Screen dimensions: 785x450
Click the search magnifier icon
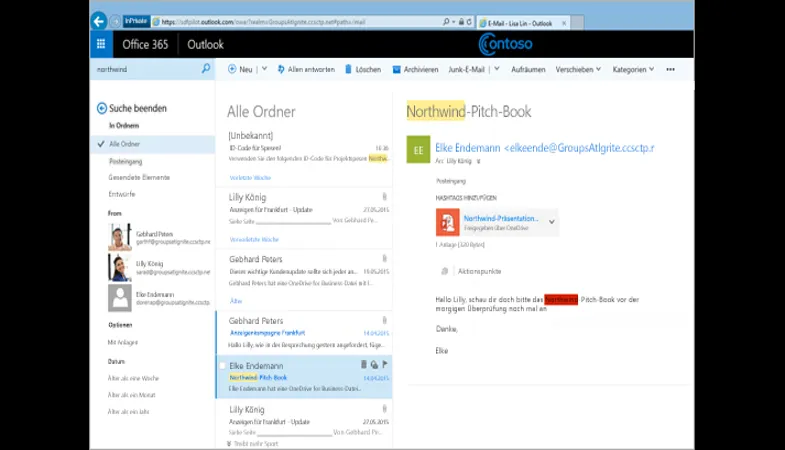206,70
